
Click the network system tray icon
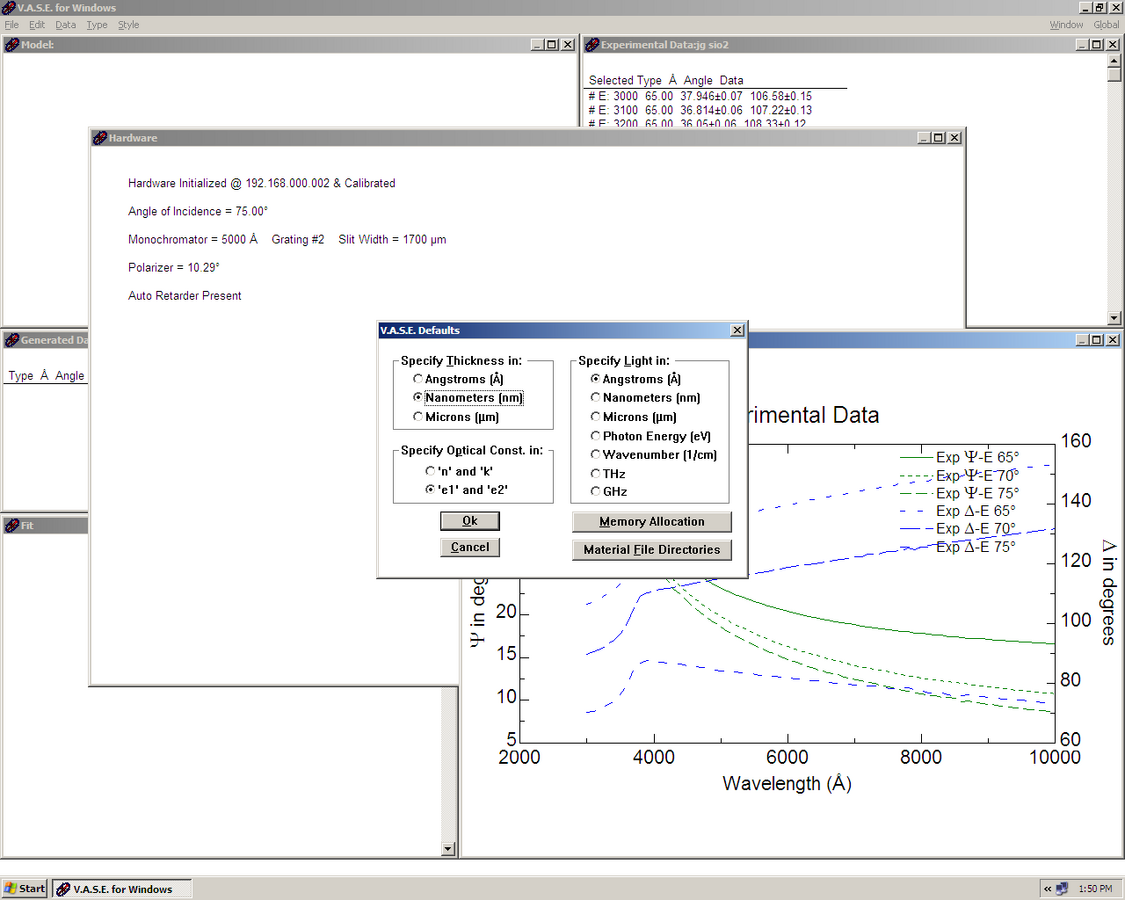(1062, 889)
